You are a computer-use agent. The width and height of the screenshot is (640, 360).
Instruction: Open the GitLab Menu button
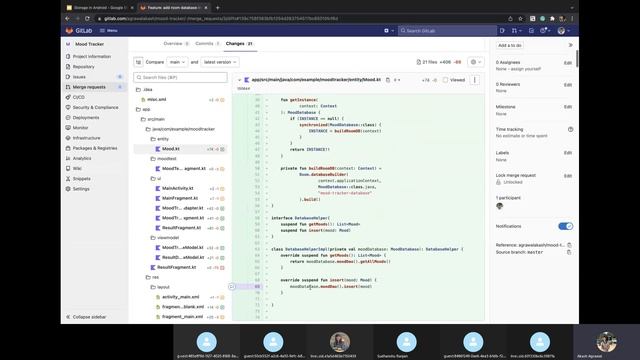tap(109, 31)
